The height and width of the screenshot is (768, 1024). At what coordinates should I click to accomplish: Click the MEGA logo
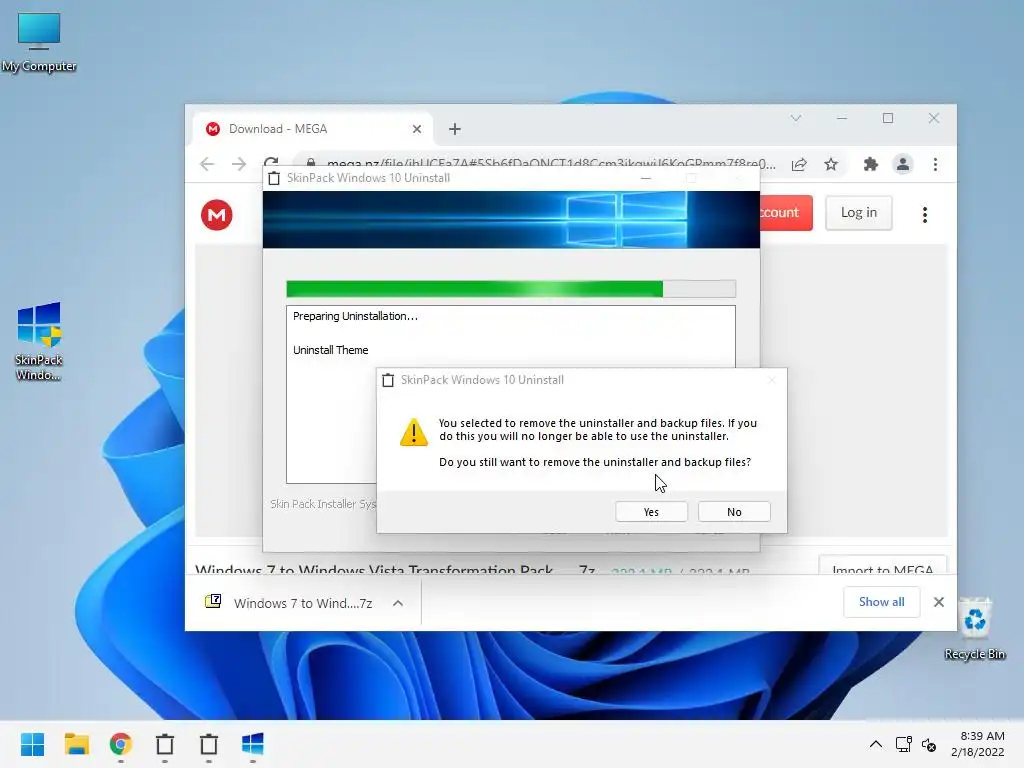coord(217,215)
